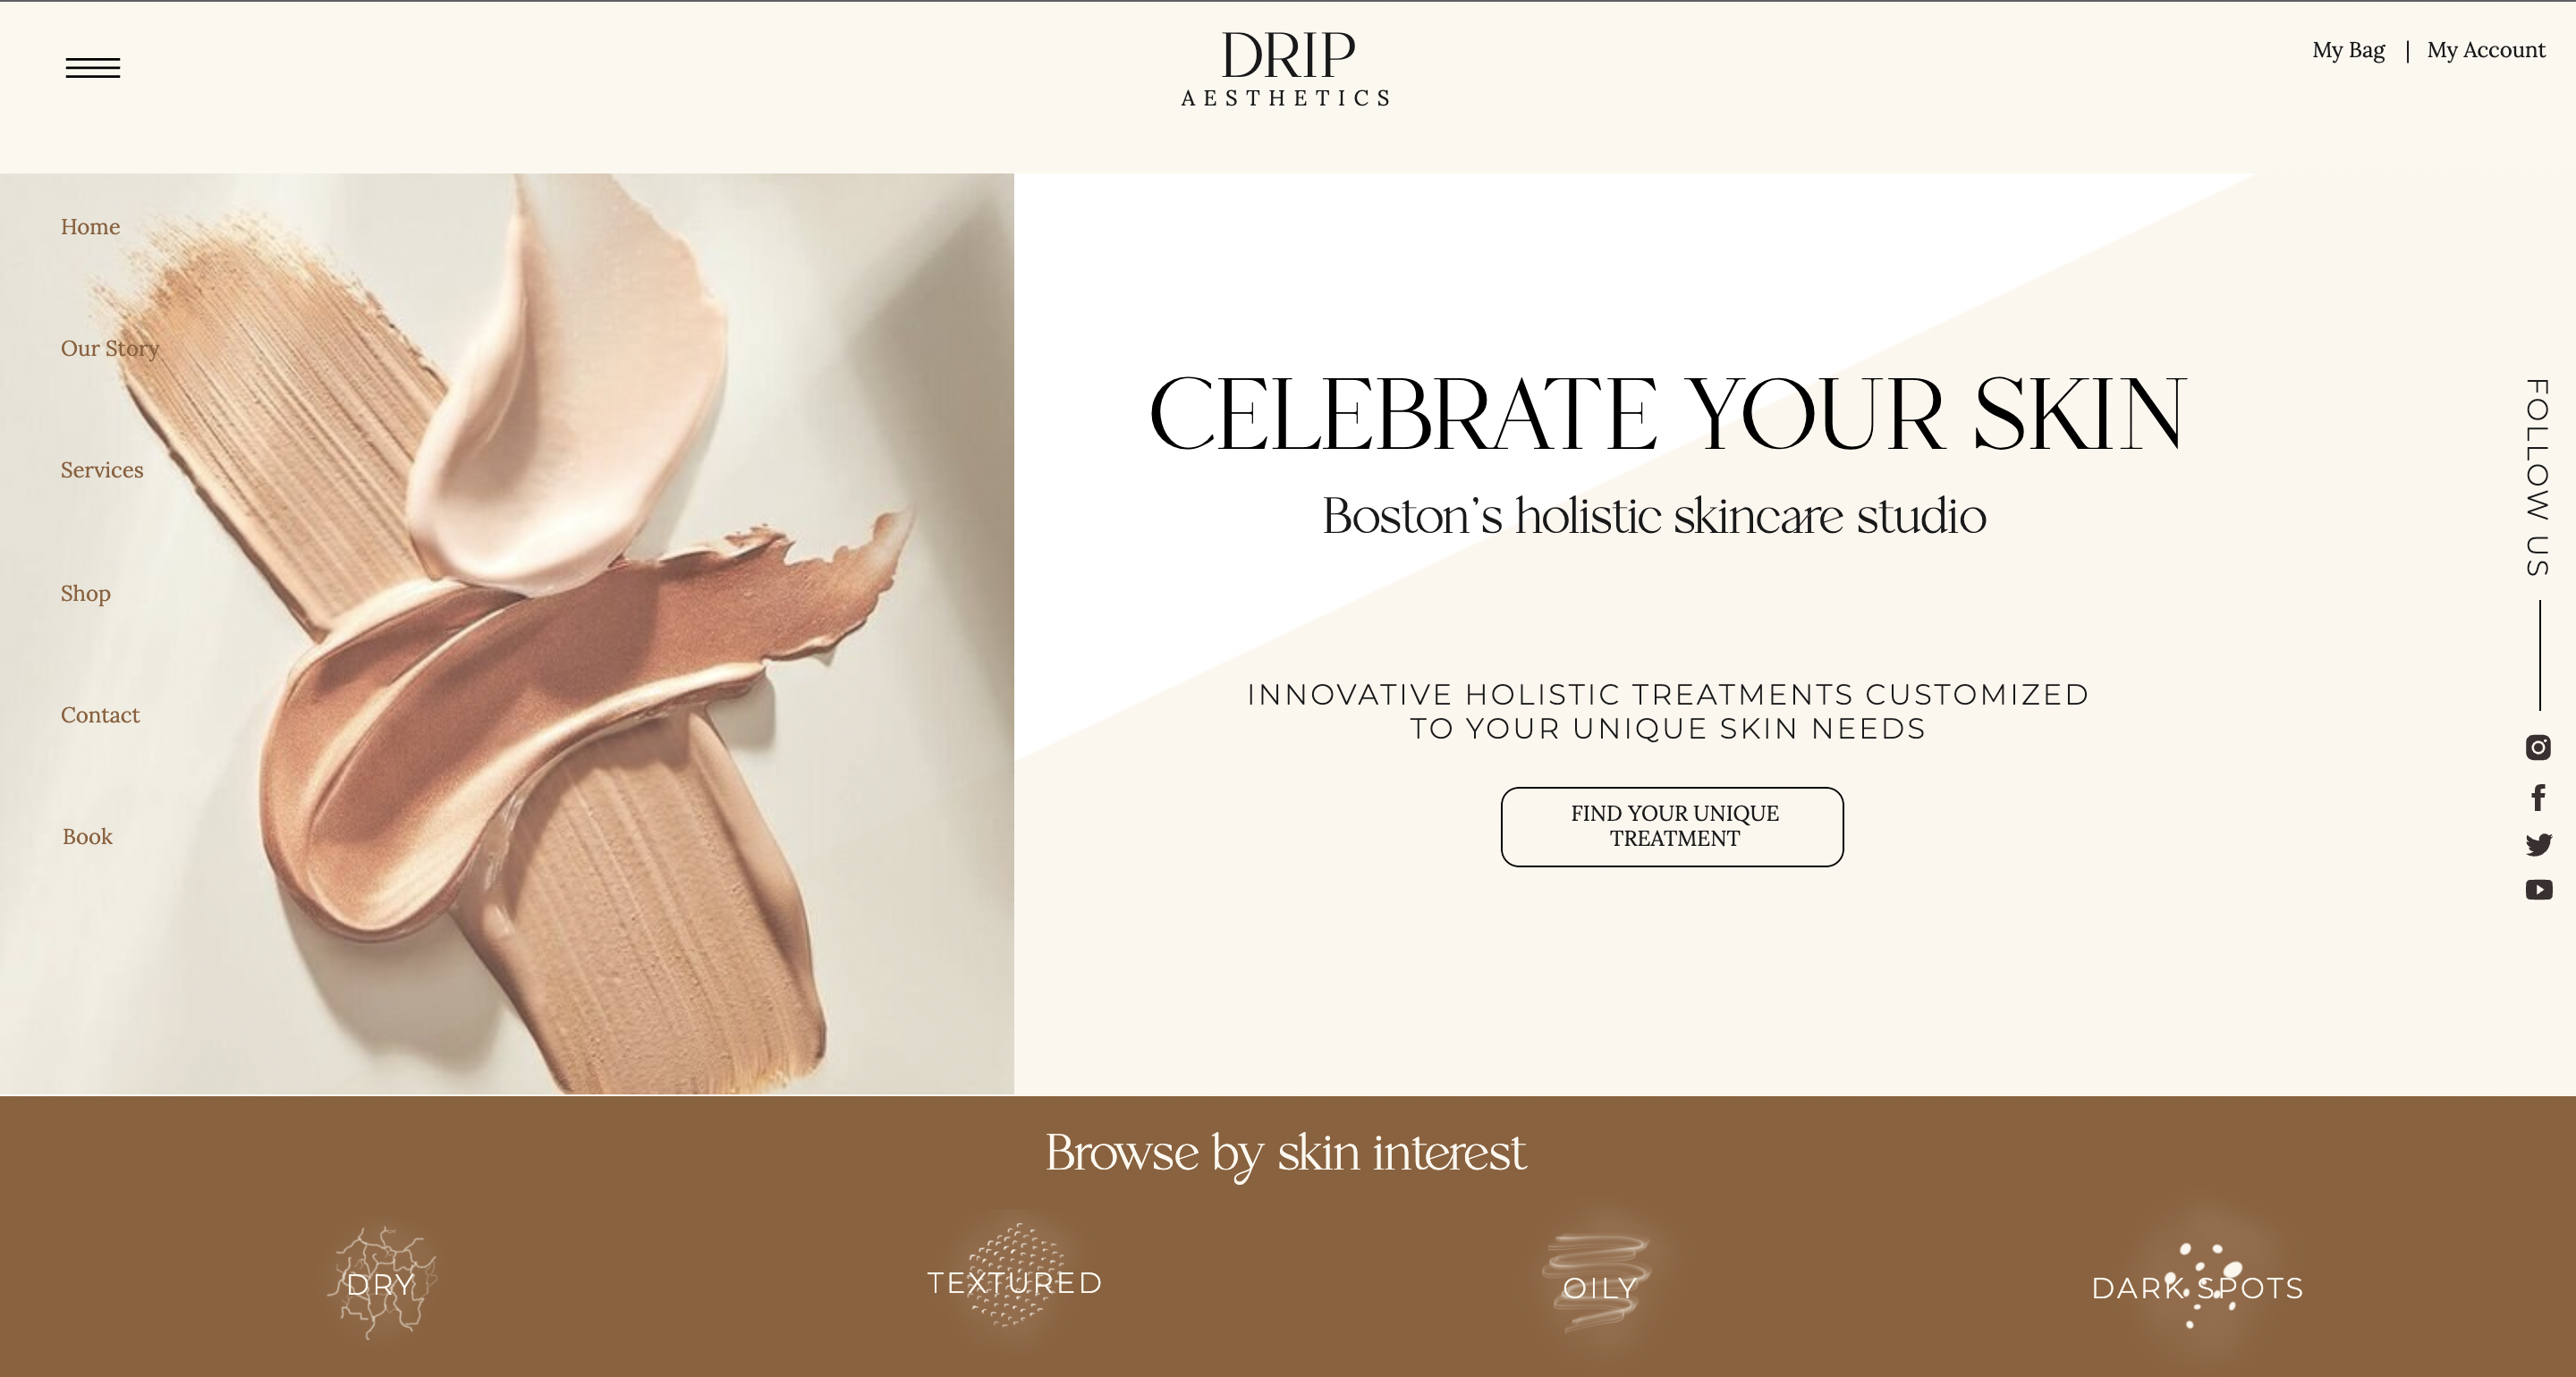The image size is (2576, 1377).
Task: Open the Twitter bird icon
Action: click(2538, 845)
